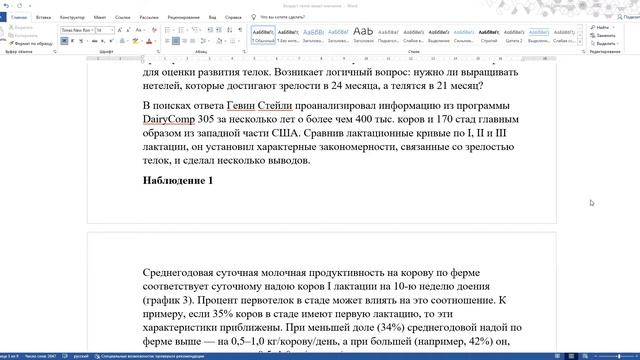Click the Undo arrow in the title bar
The image size is (640, 360).
click(6, 6)
